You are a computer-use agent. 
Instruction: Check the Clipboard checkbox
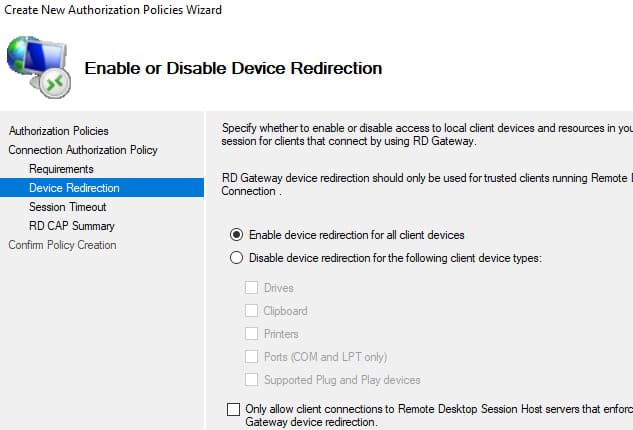click(251, 311)
